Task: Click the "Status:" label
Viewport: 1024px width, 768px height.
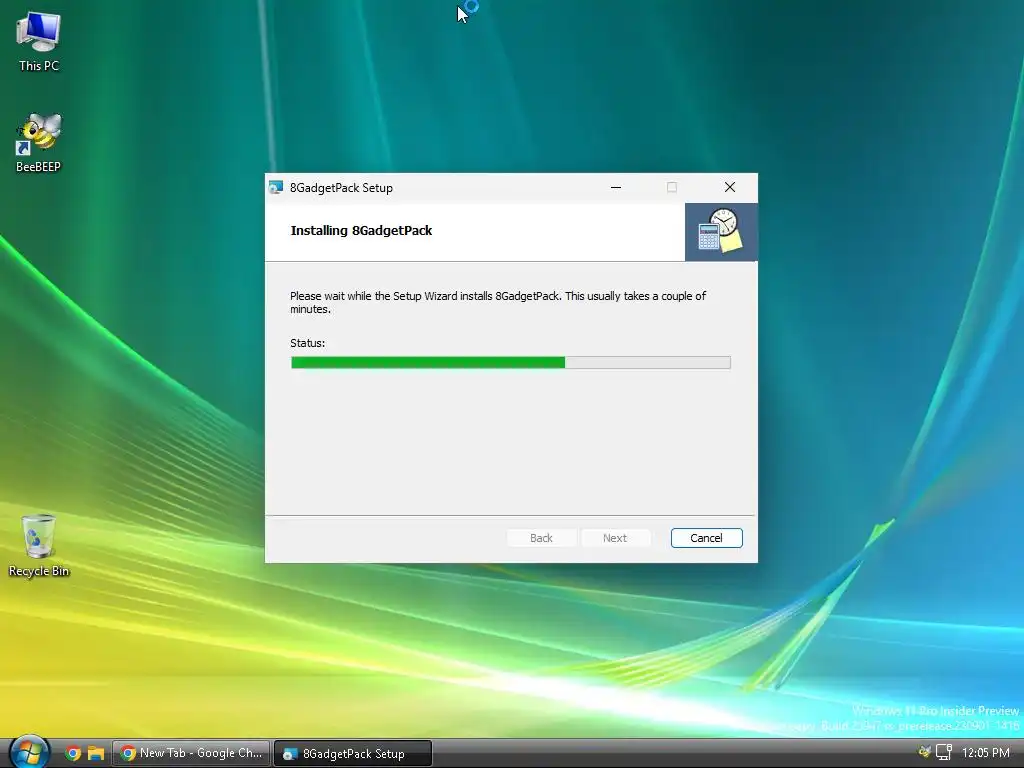Action: (x=308, y=343)
